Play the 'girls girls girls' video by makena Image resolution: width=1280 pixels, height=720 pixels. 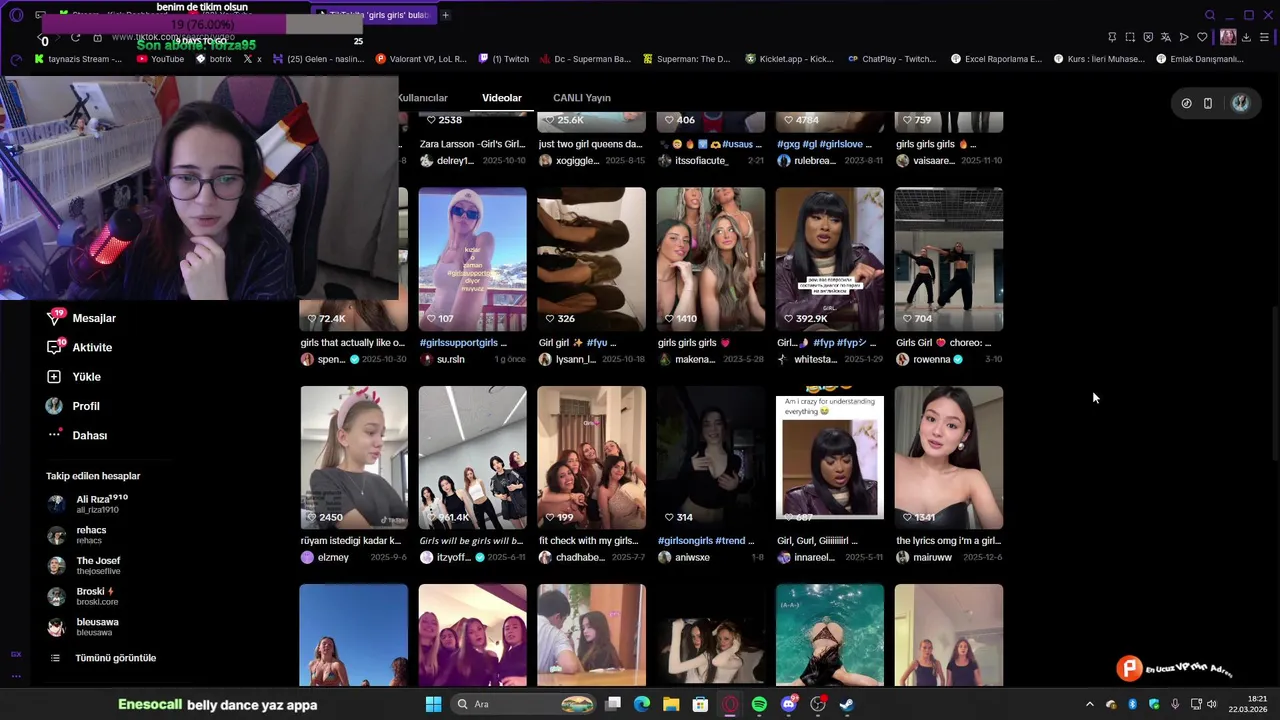(711, 259)
